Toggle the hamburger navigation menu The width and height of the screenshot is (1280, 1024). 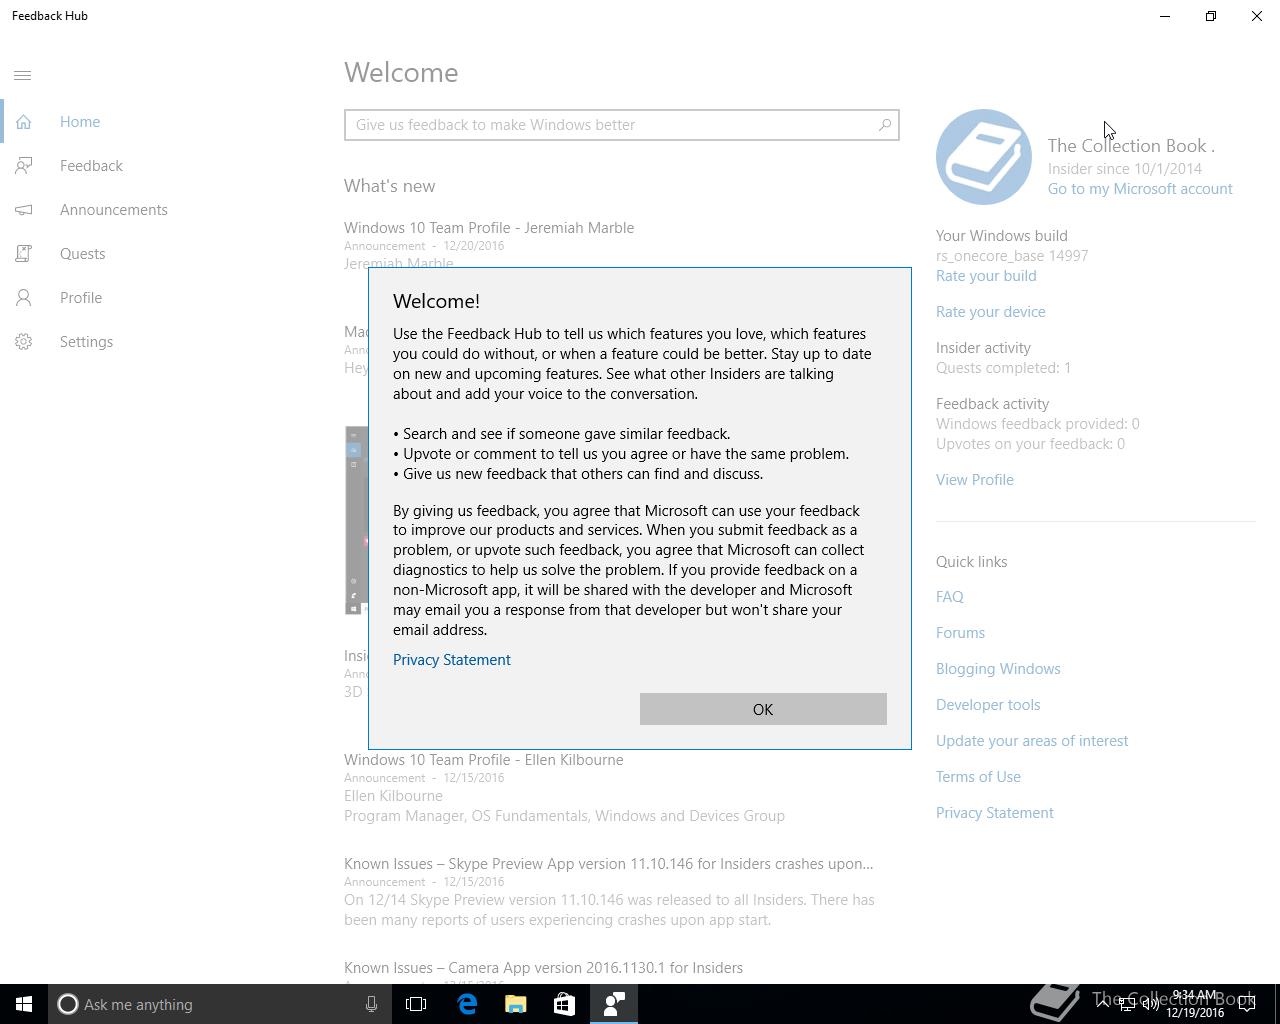point(23,75)
